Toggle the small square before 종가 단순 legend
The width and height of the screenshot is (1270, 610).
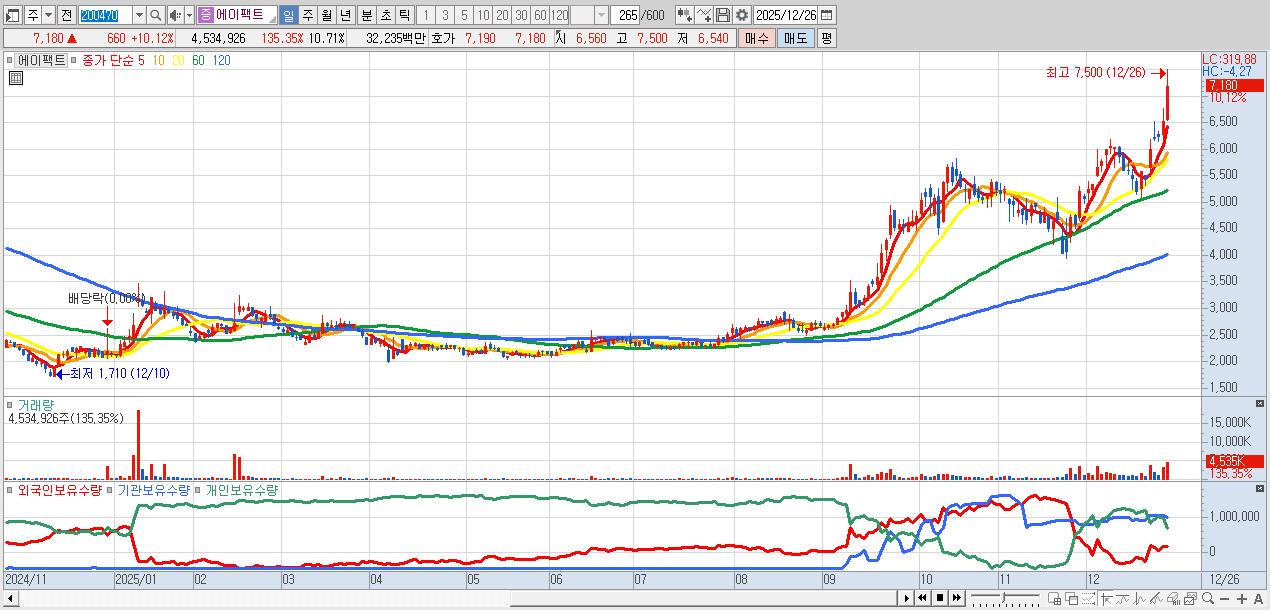[73, 60]
